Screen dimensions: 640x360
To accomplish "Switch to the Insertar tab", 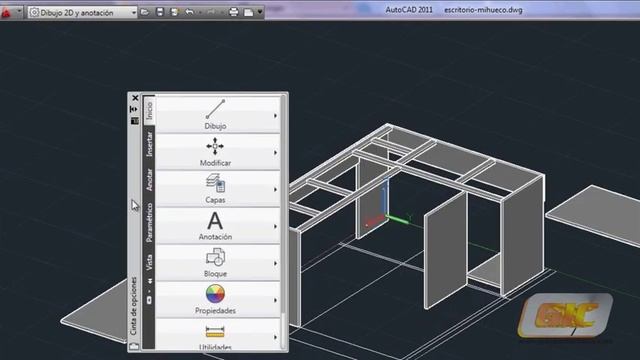I will point(149,144).
